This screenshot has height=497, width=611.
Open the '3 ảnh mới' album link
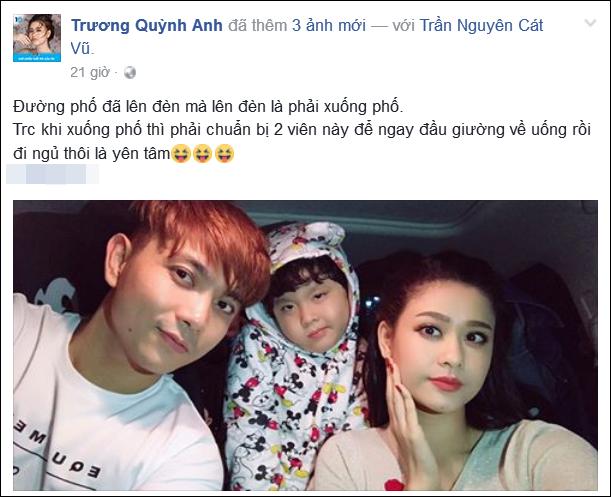(329, 26)
